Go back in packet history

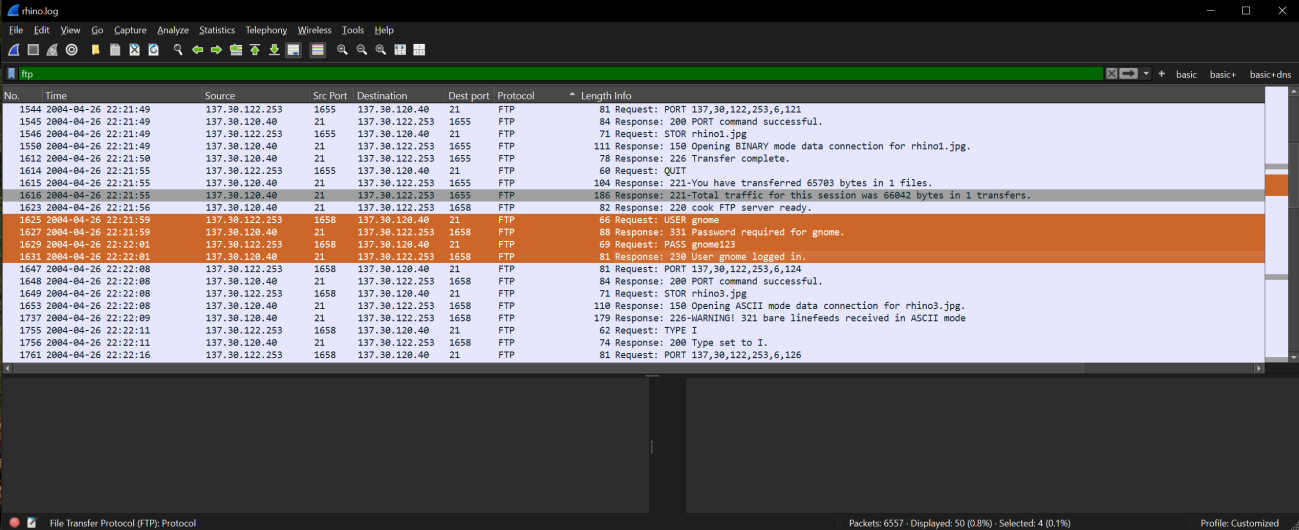[x=197, y=49]
